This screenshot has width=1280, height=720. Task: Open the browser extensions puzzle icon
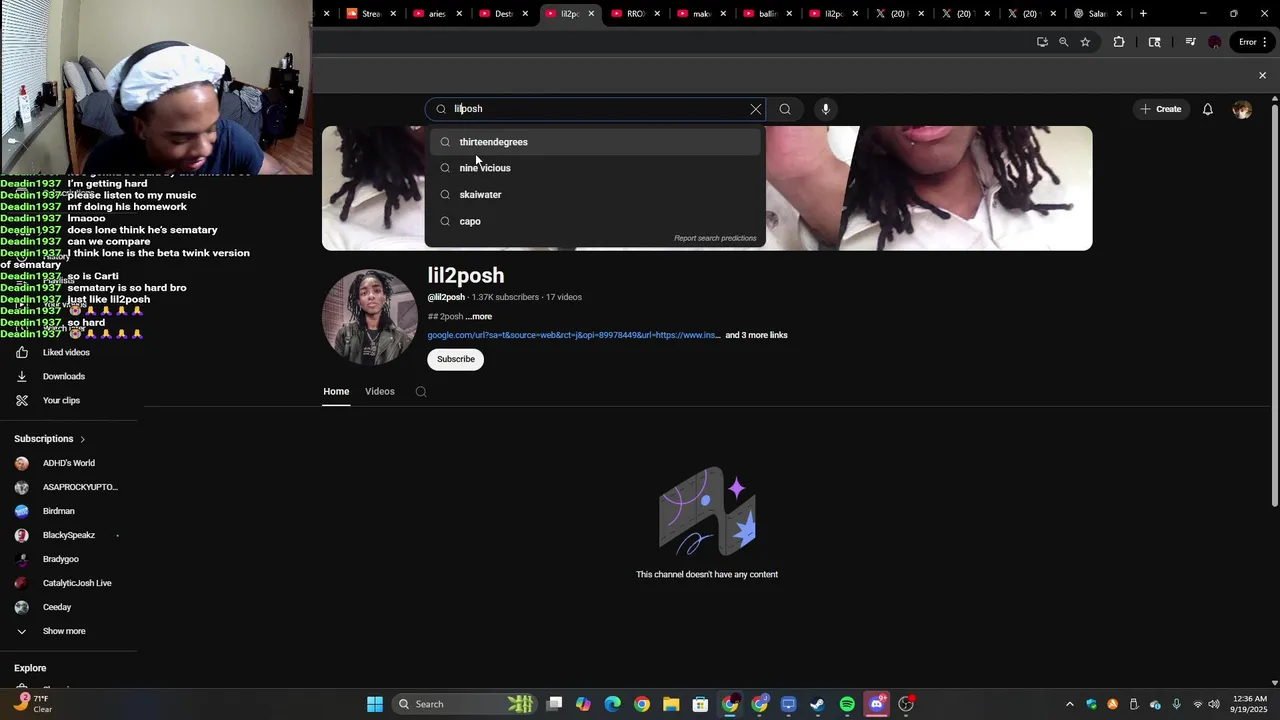tap(1119, 42)
